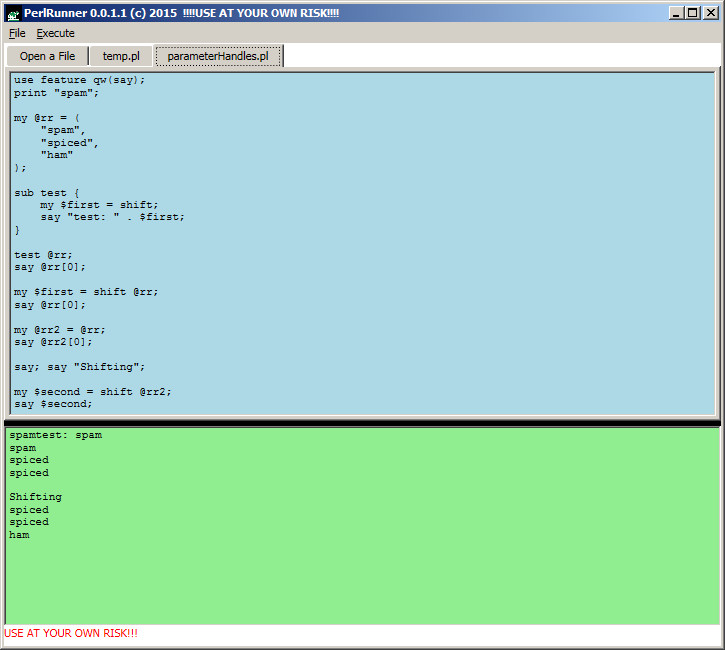Click the line 'my @rr = ('
Viewport: 725px width, 650px height.
tap(46, 118)
